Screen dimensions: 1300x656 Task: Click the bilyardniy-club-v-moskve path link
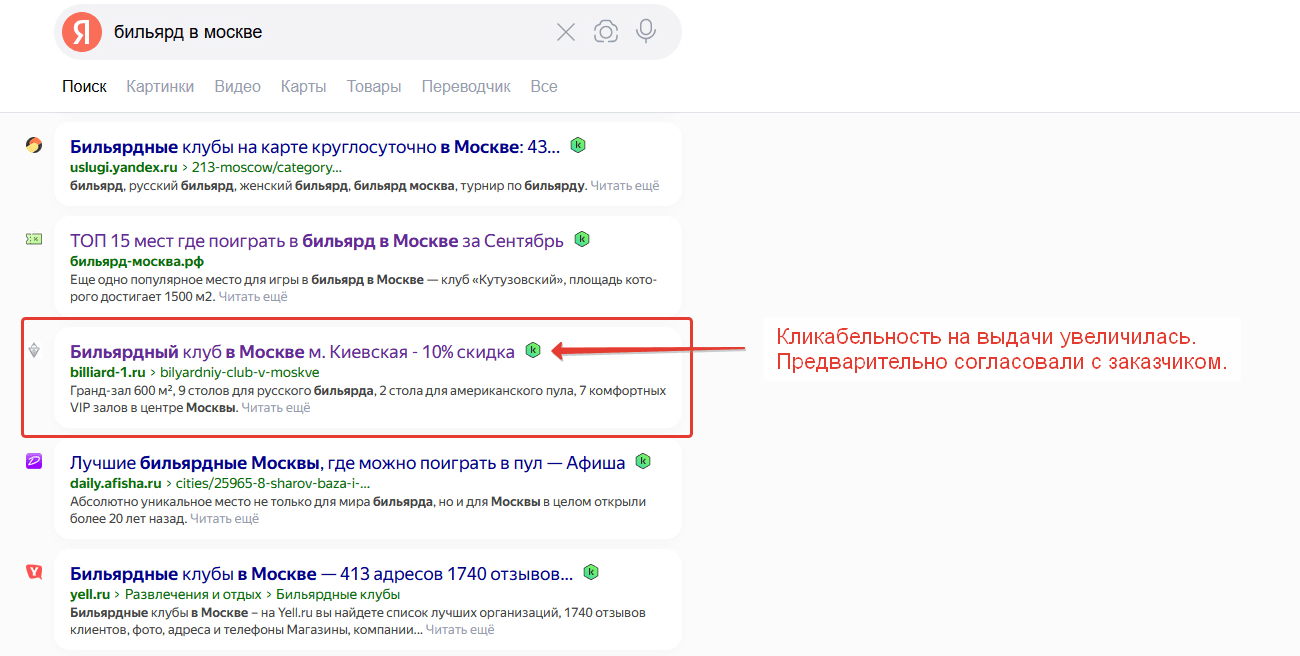(240, 372)
